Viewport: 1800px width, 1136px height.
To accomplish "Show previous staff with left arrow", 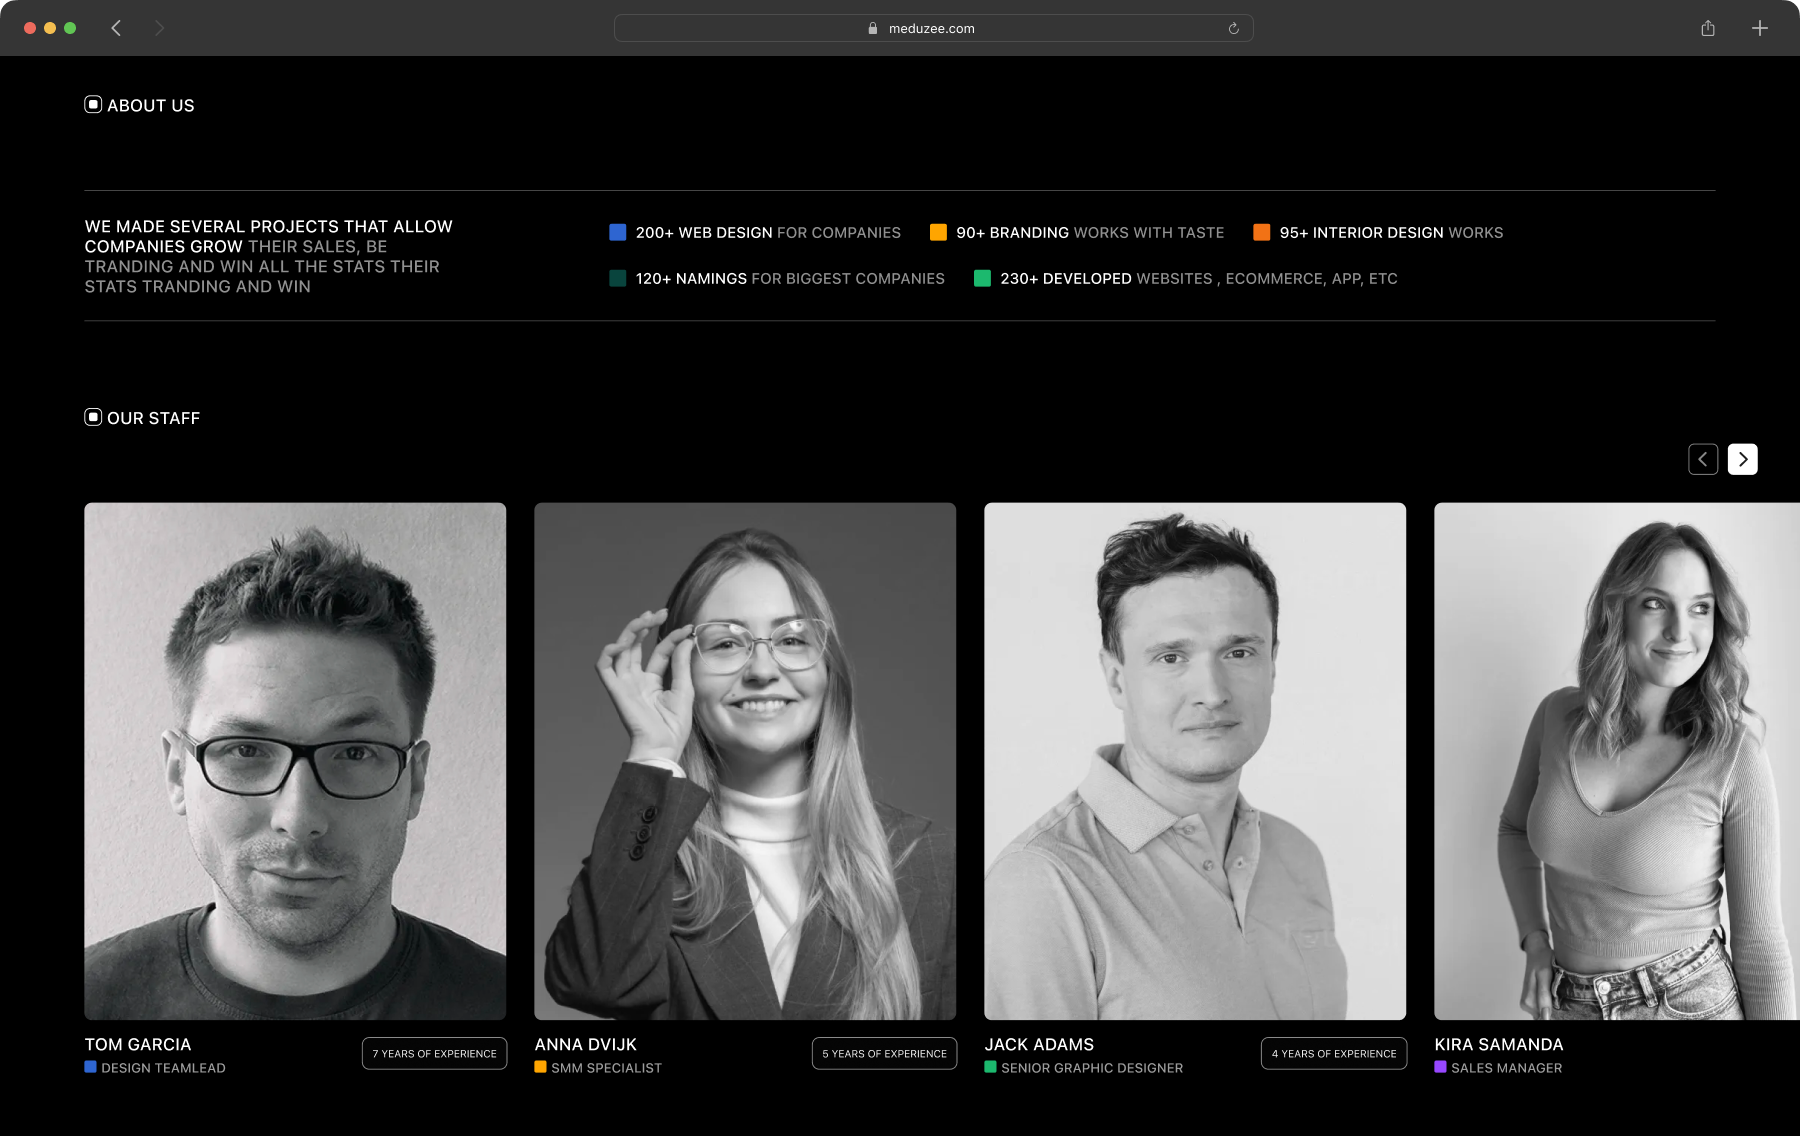I will pyautogui.click(x=1703, y=459).
